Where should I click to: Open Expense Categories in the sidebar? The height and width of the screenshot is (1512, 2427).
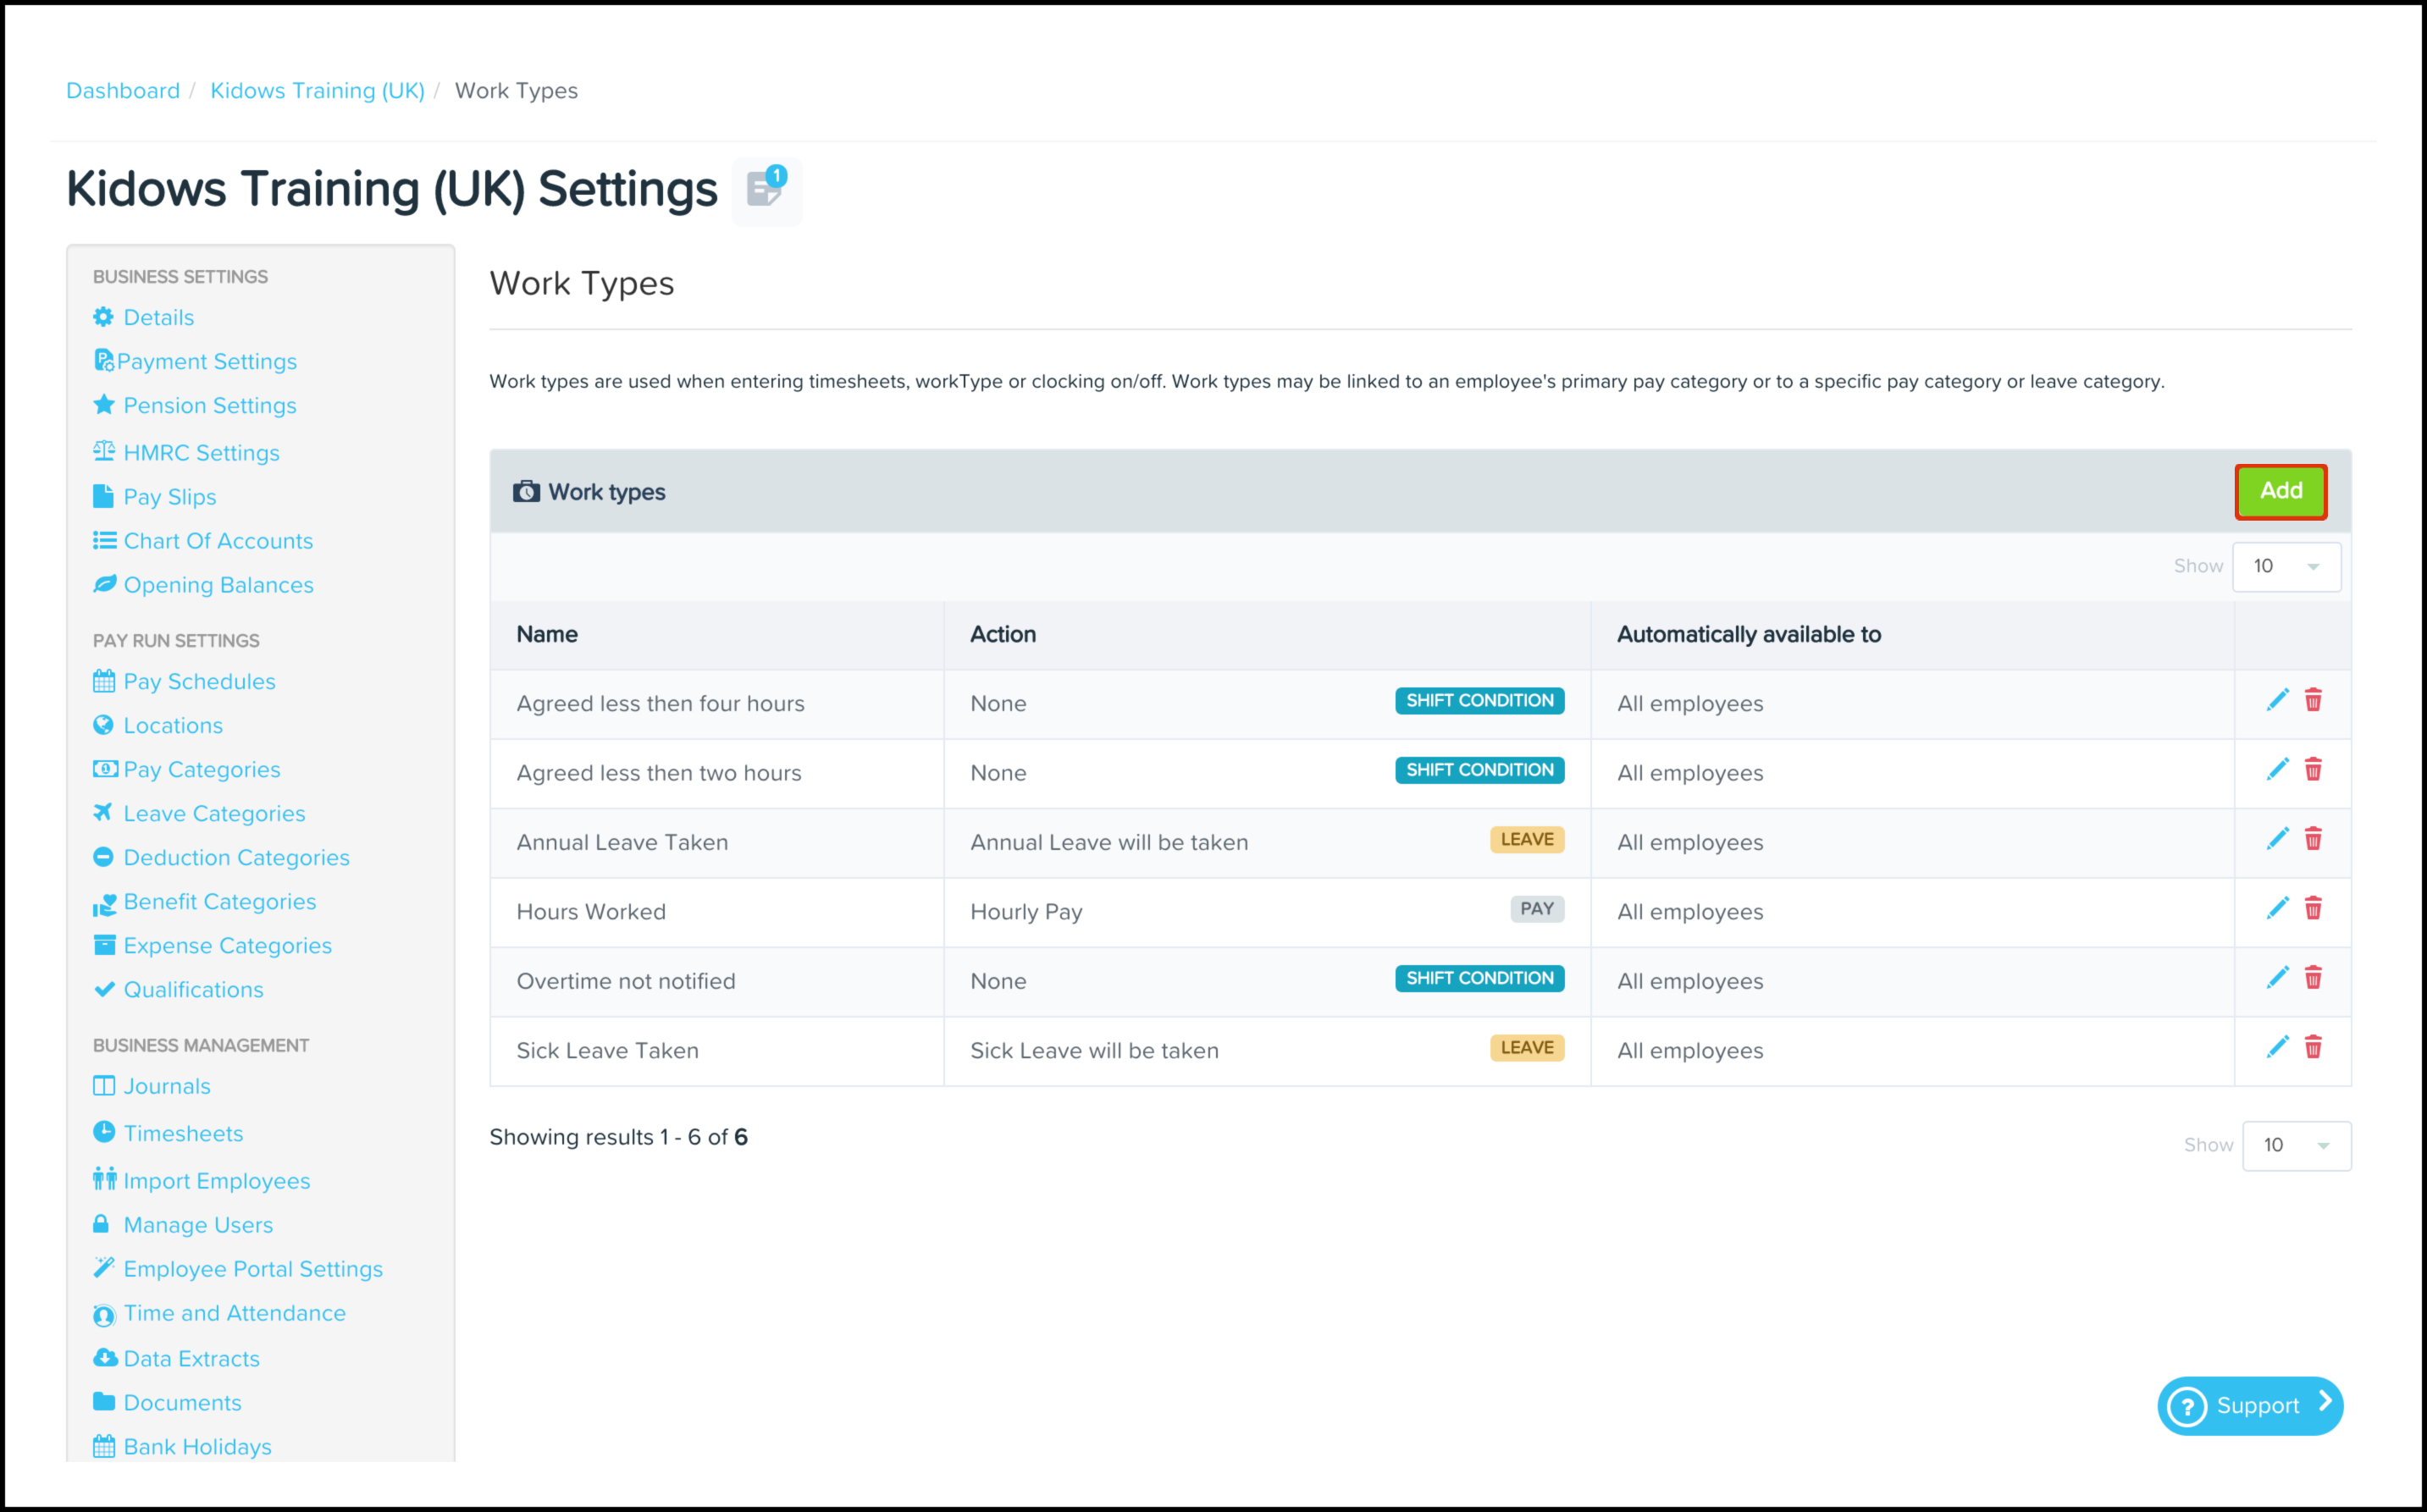pyautogui.click(x=228, y=946)
